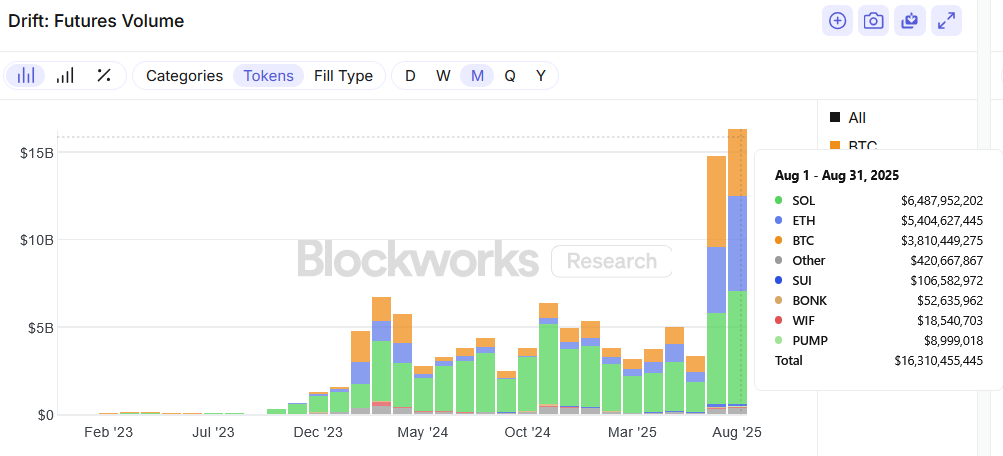
Task: Click the $10B y-axis label
Action: pos(37,240)
